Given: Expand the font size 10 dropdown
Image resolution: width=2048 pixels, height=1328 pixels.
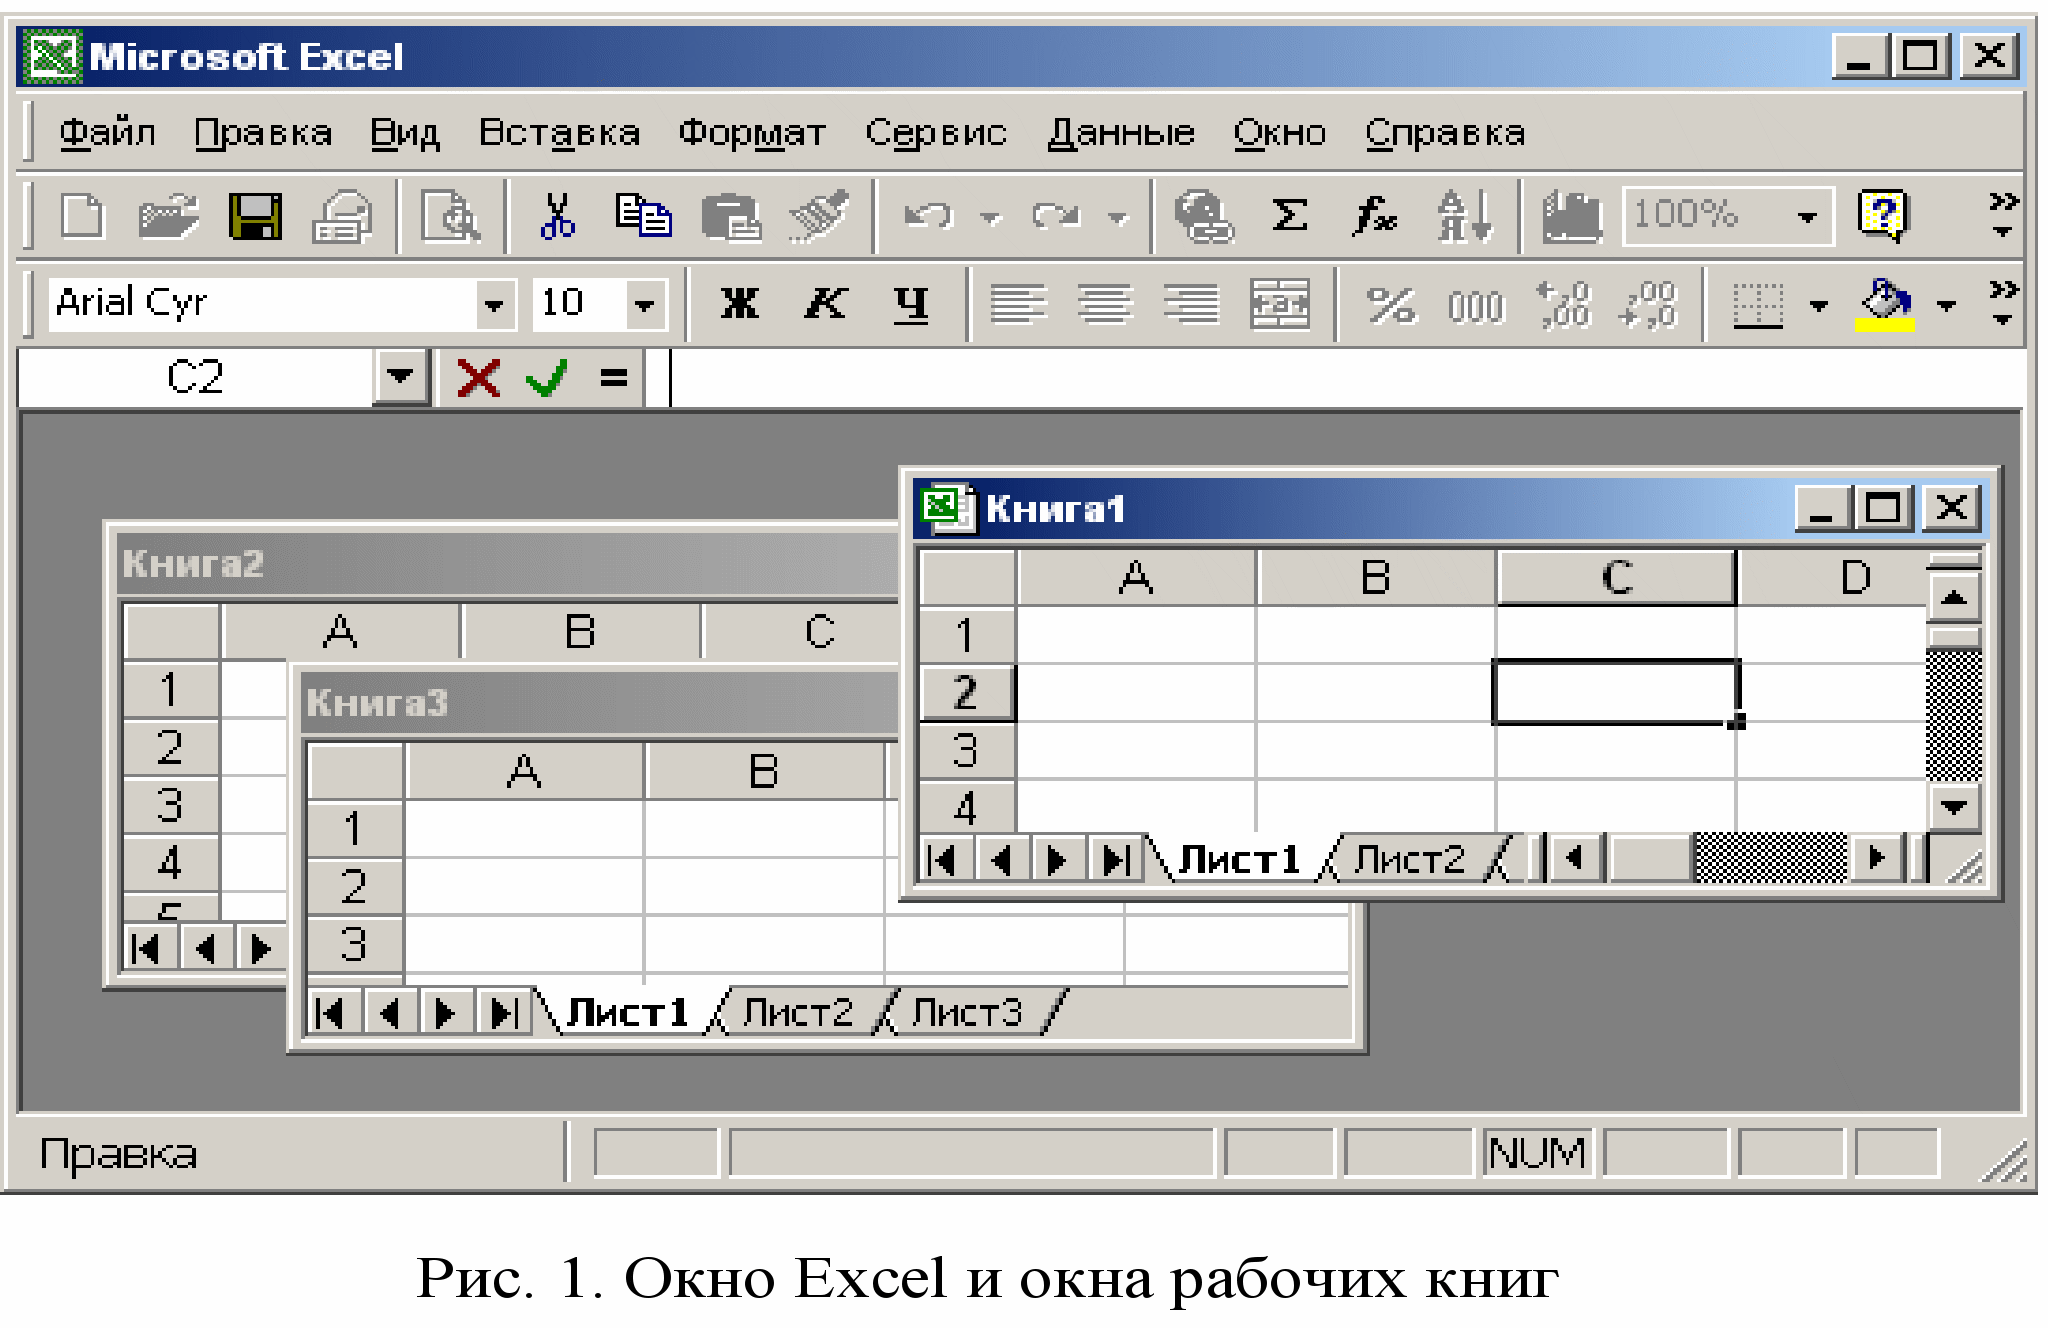Looking at the screenshot, I should (x=645, y=304).
